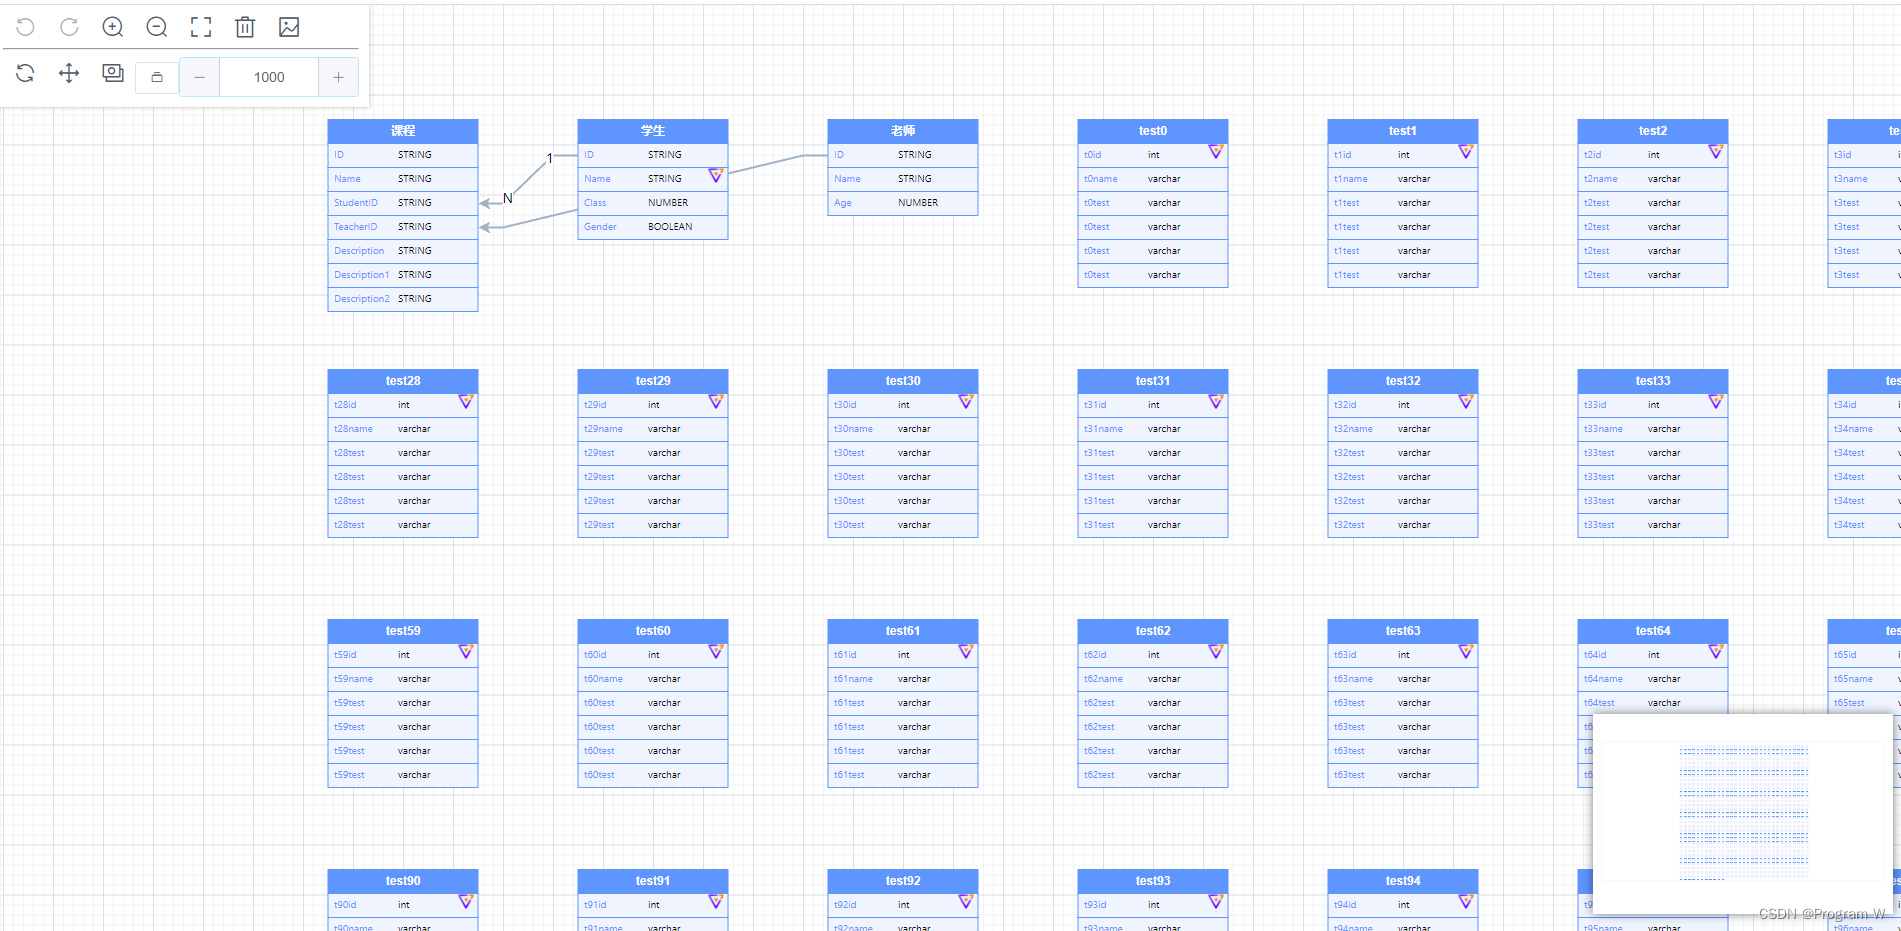Click the ID STRING row in 老师 table
This screenshot has width=1901, height=931.
pyautogui.click(x=903, y=155)
